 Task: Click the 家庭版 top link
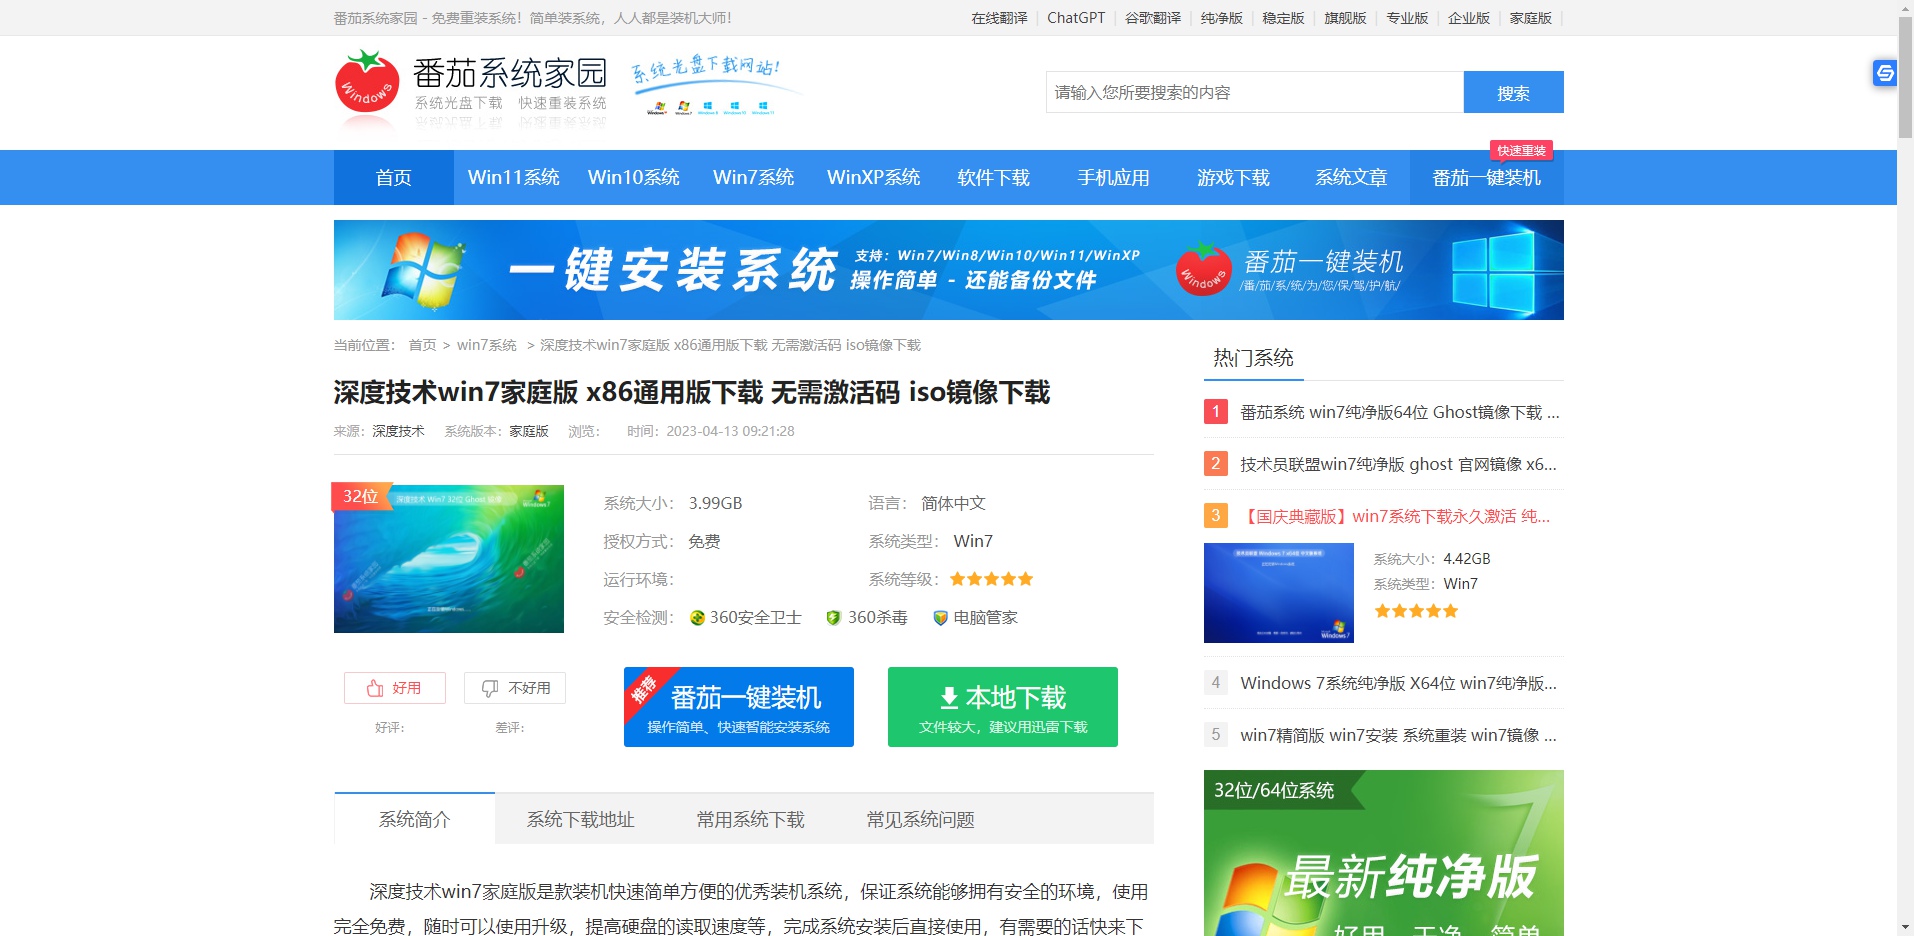1531,18
